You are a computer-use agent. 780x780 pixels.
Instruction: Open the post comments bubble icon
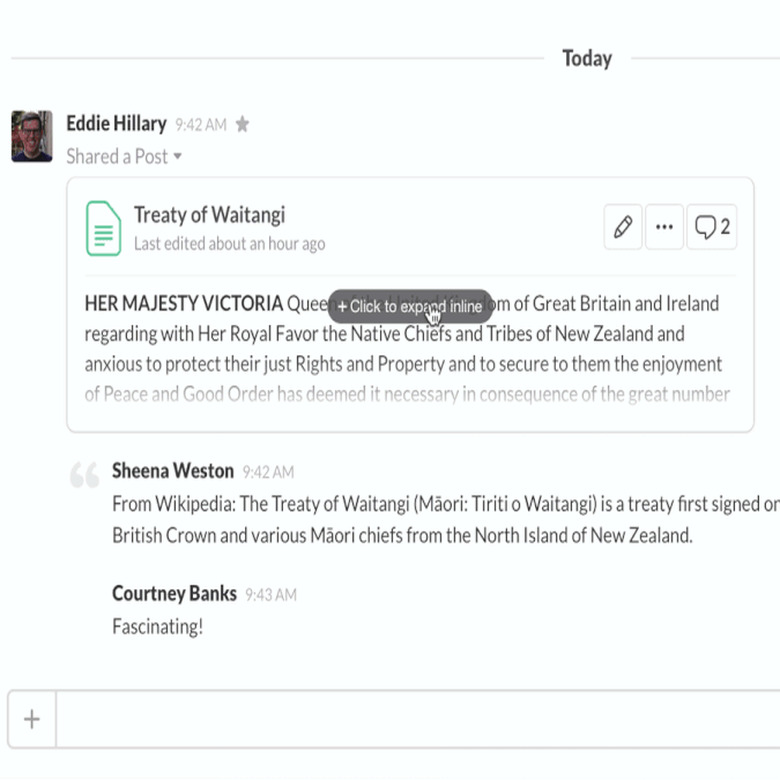(711, 228)
